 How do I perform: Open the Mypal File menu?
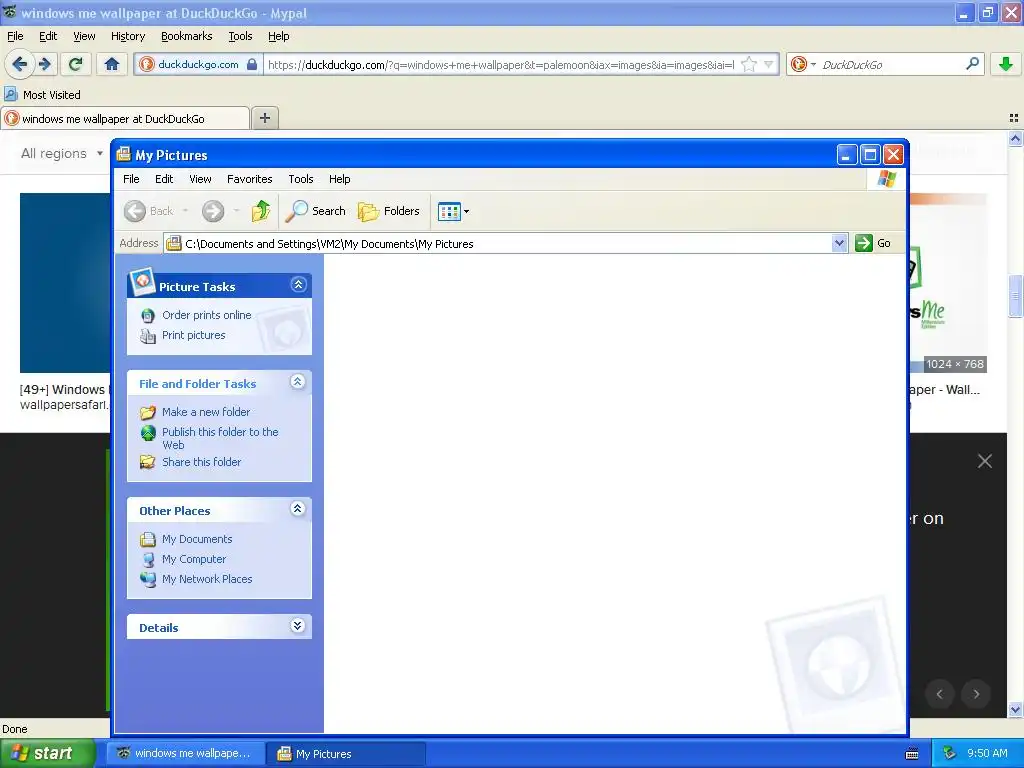pyautogui.click(x=15, y=36)
